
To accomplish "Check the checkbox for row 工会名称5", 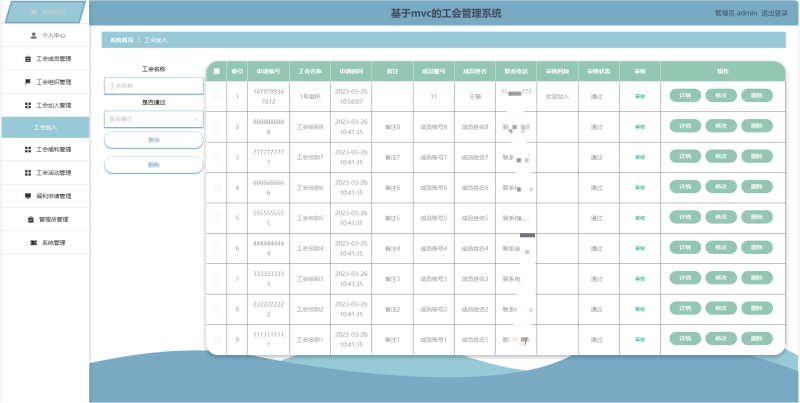I will point(217,218).
